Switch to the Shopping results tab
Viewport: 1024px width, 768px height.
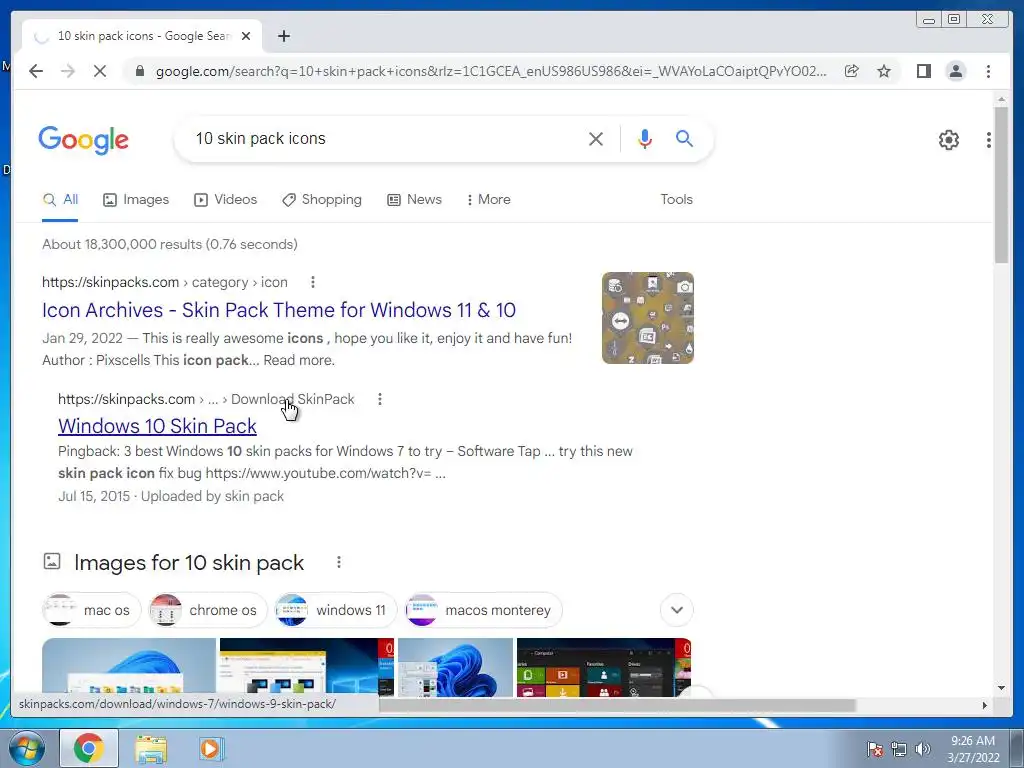point(321,200)
